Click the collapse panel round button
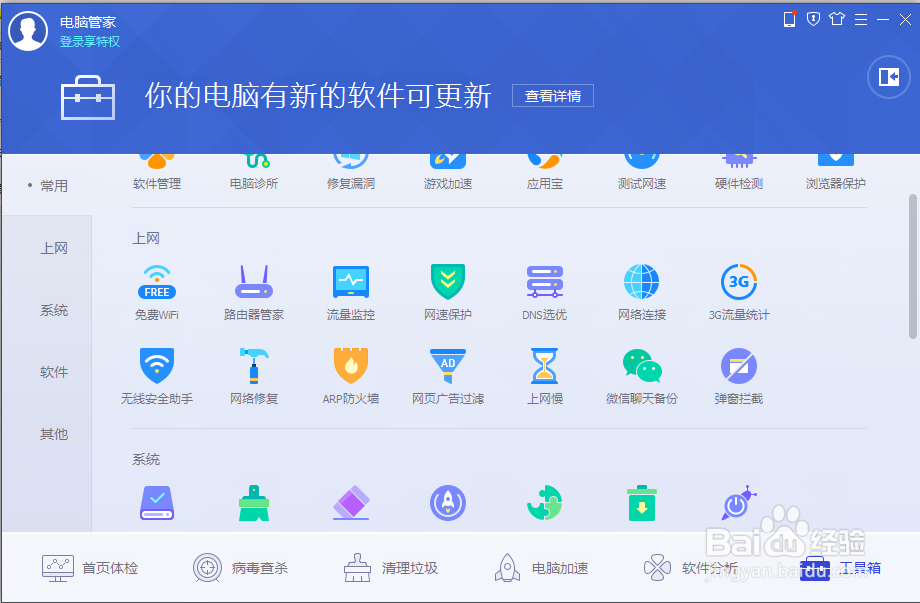Screen dimensions: 920x603 tap(889, 77)
